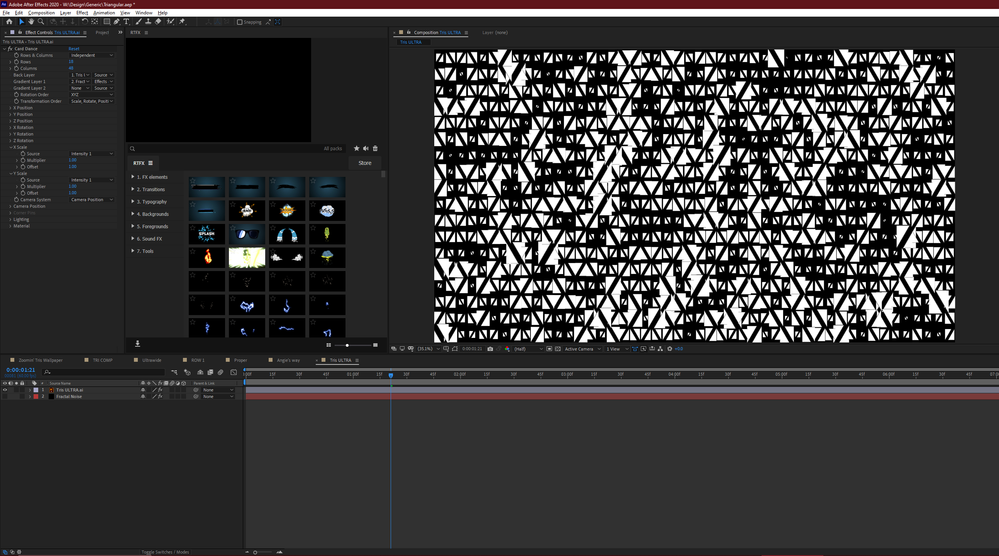Open Rows & Columns Independent dropdown
This screenshot has width=999, height=556.
coord(92,55)
